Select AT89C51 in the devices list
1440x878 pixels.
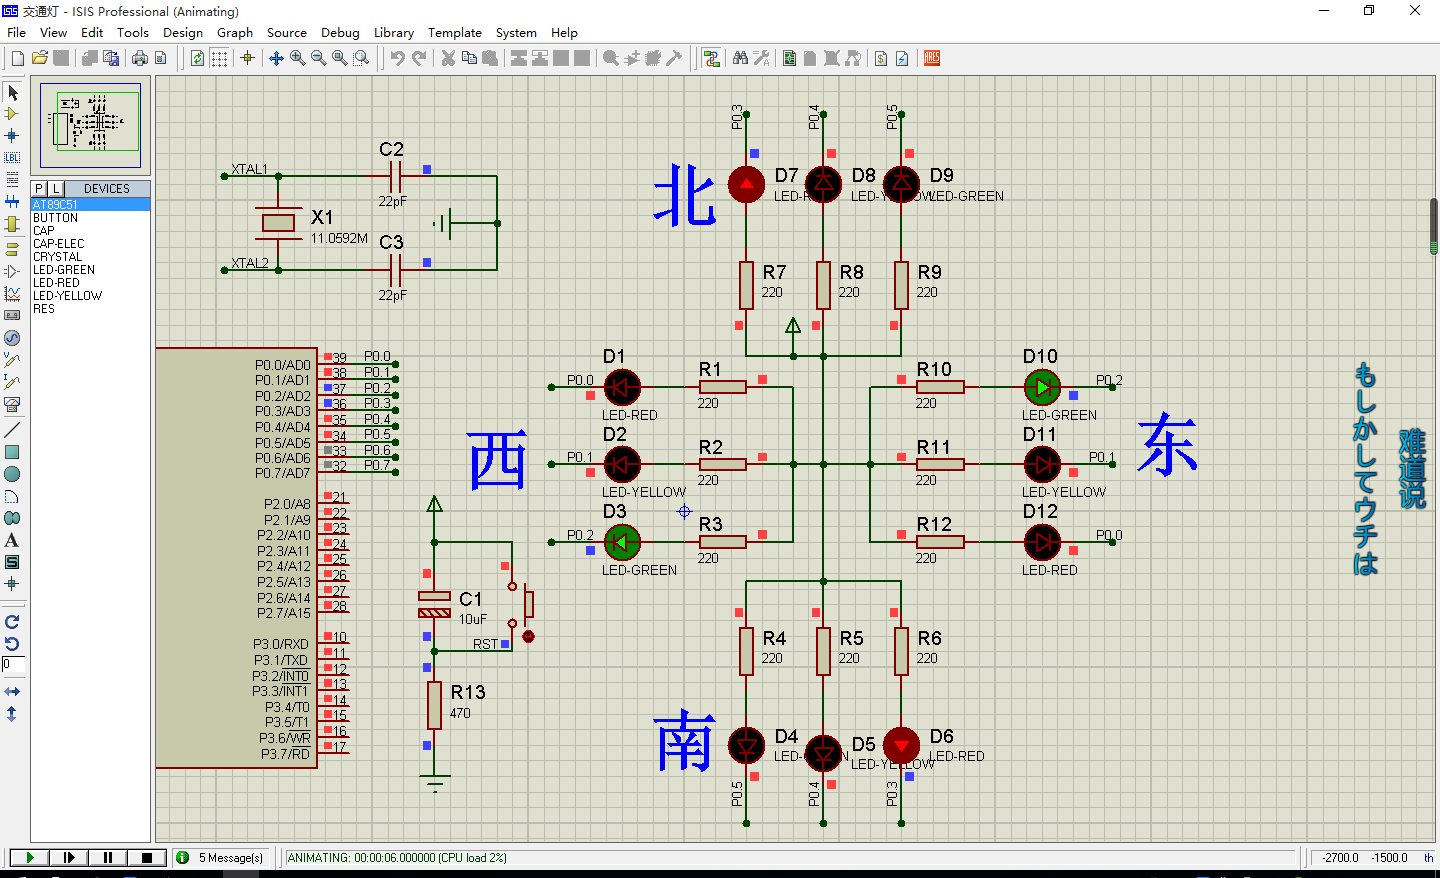tap(90, 204)
